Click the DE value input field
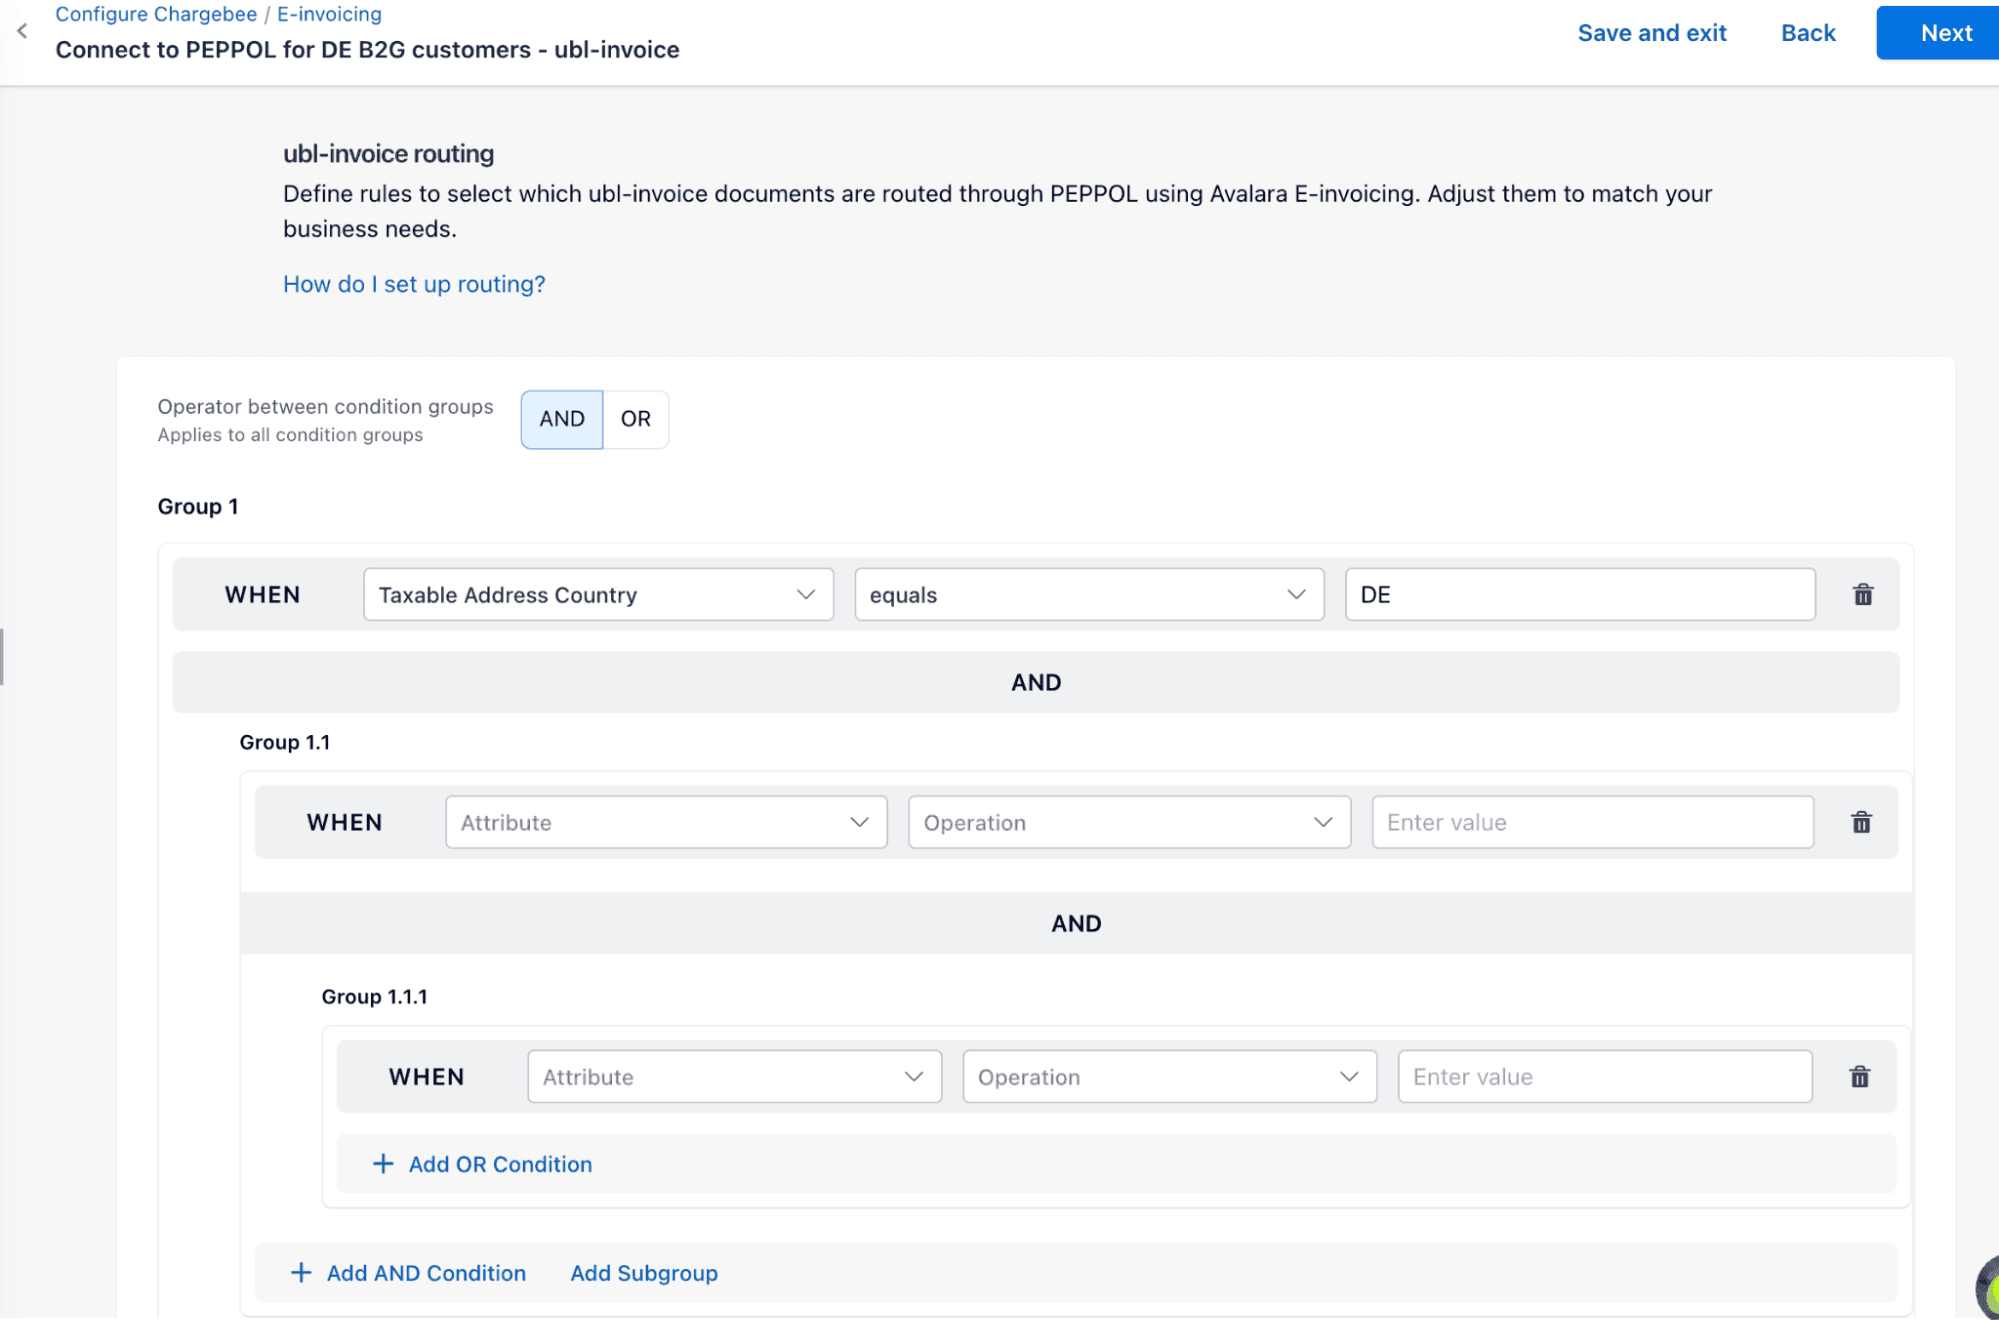 (x=1579, y=595)
